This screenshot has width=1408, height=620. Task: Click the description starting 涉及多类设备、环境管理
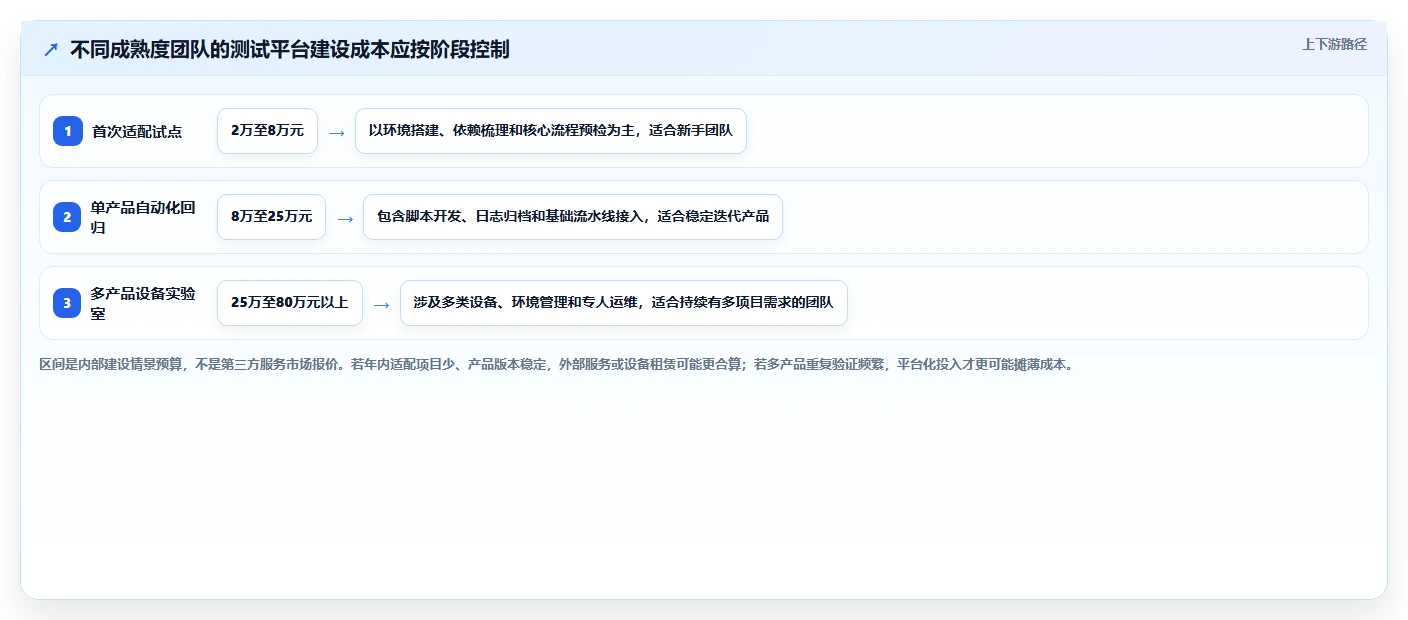624,303
